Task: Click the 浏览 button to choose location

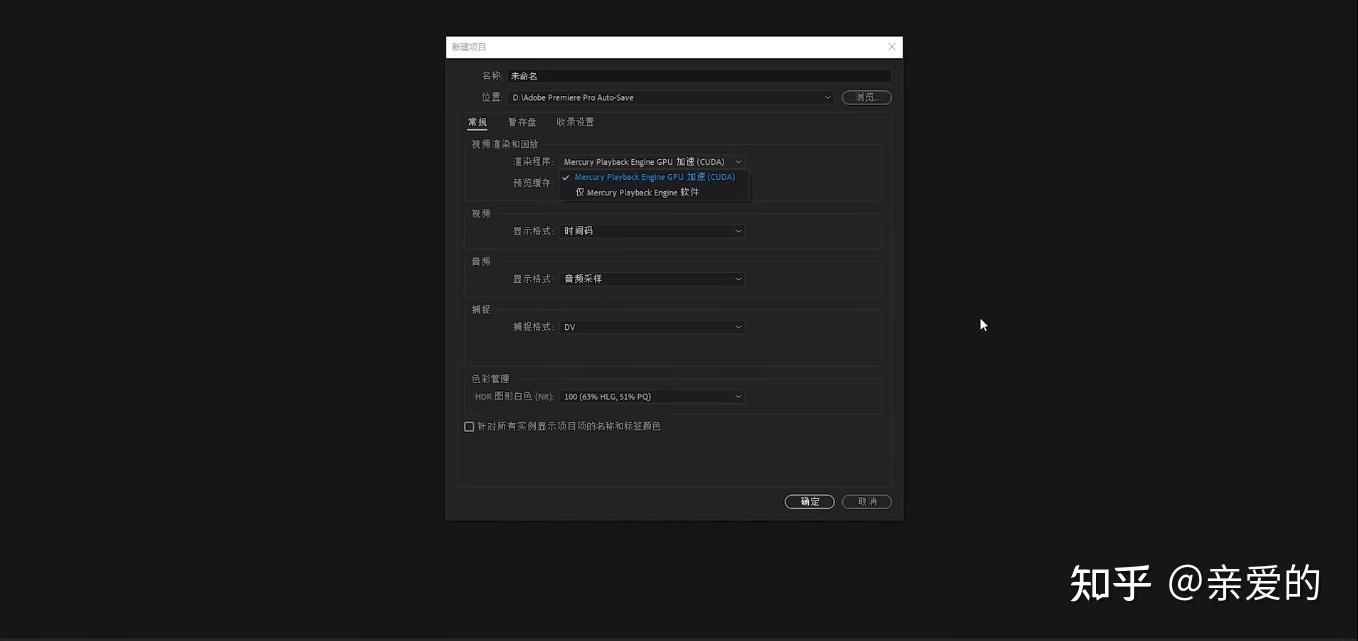Action: (865, 97)
